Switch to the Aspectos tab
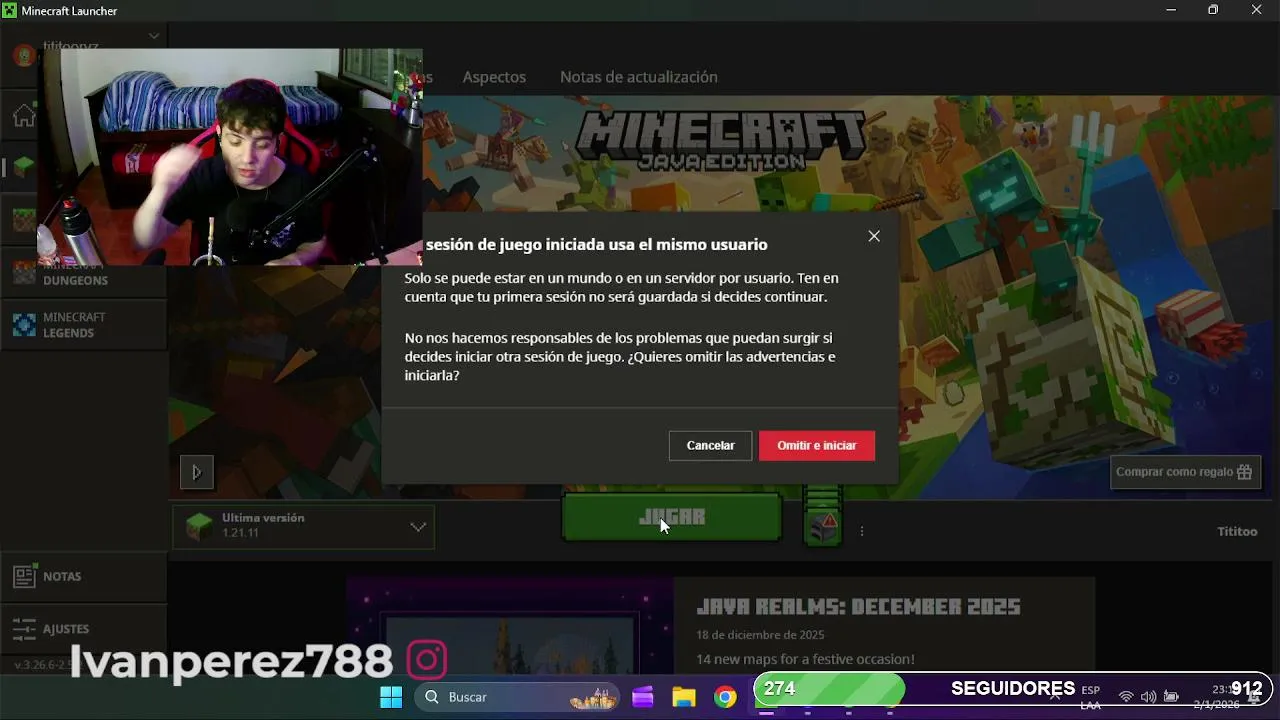The image size is (1280, 720). 494,77
